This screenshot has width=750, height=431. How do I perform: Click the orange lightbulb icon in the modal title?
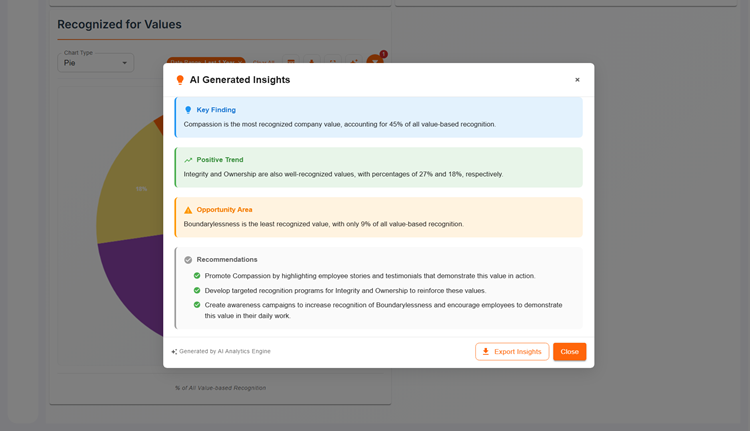180,80
